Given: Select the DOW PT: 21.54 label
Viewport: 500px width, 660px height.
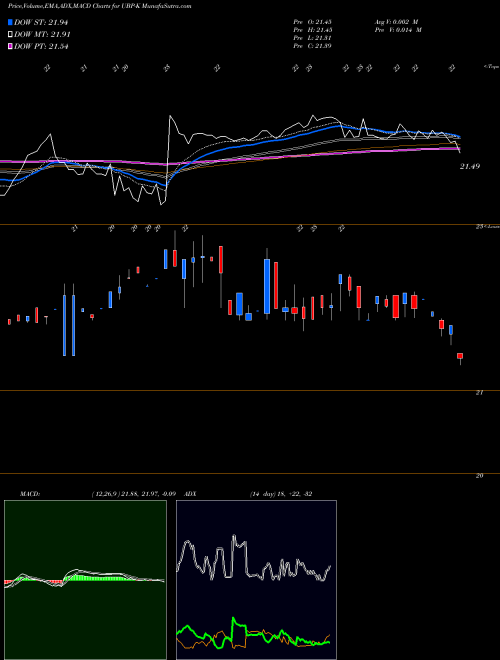Looking at the screenshot, I should (41, 46).
